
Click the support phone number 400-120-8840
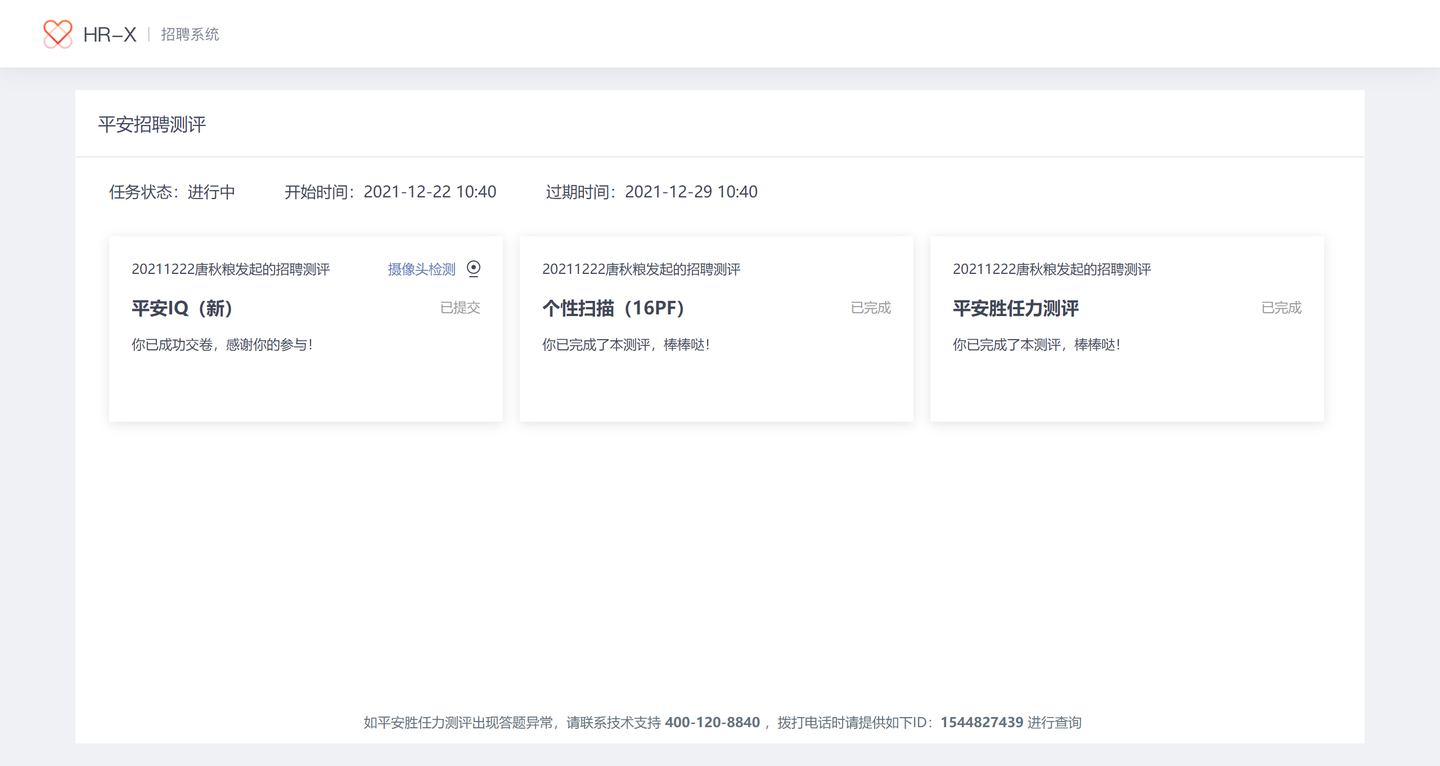click(x=712, y=722)
